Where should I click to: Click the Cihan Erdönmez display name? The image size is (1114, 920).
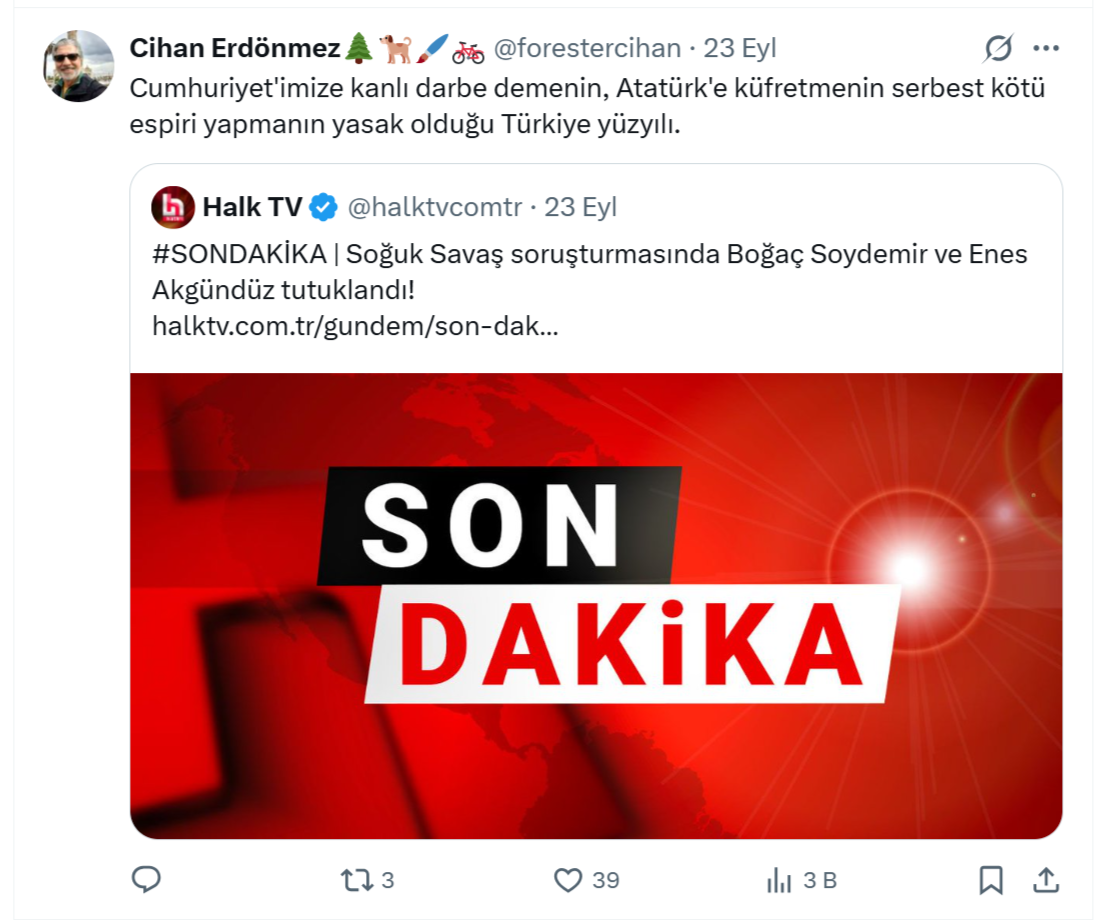[x=235, y=48]
